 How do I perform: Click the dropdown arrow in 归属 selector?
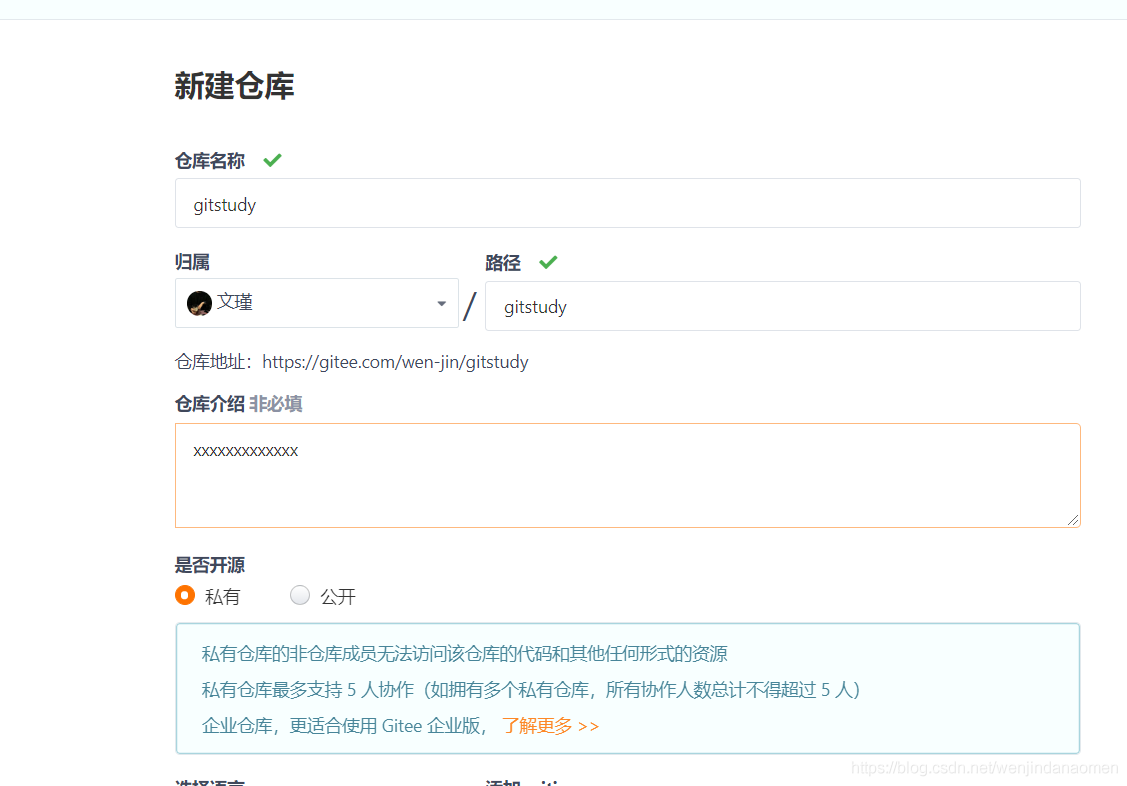441,304
